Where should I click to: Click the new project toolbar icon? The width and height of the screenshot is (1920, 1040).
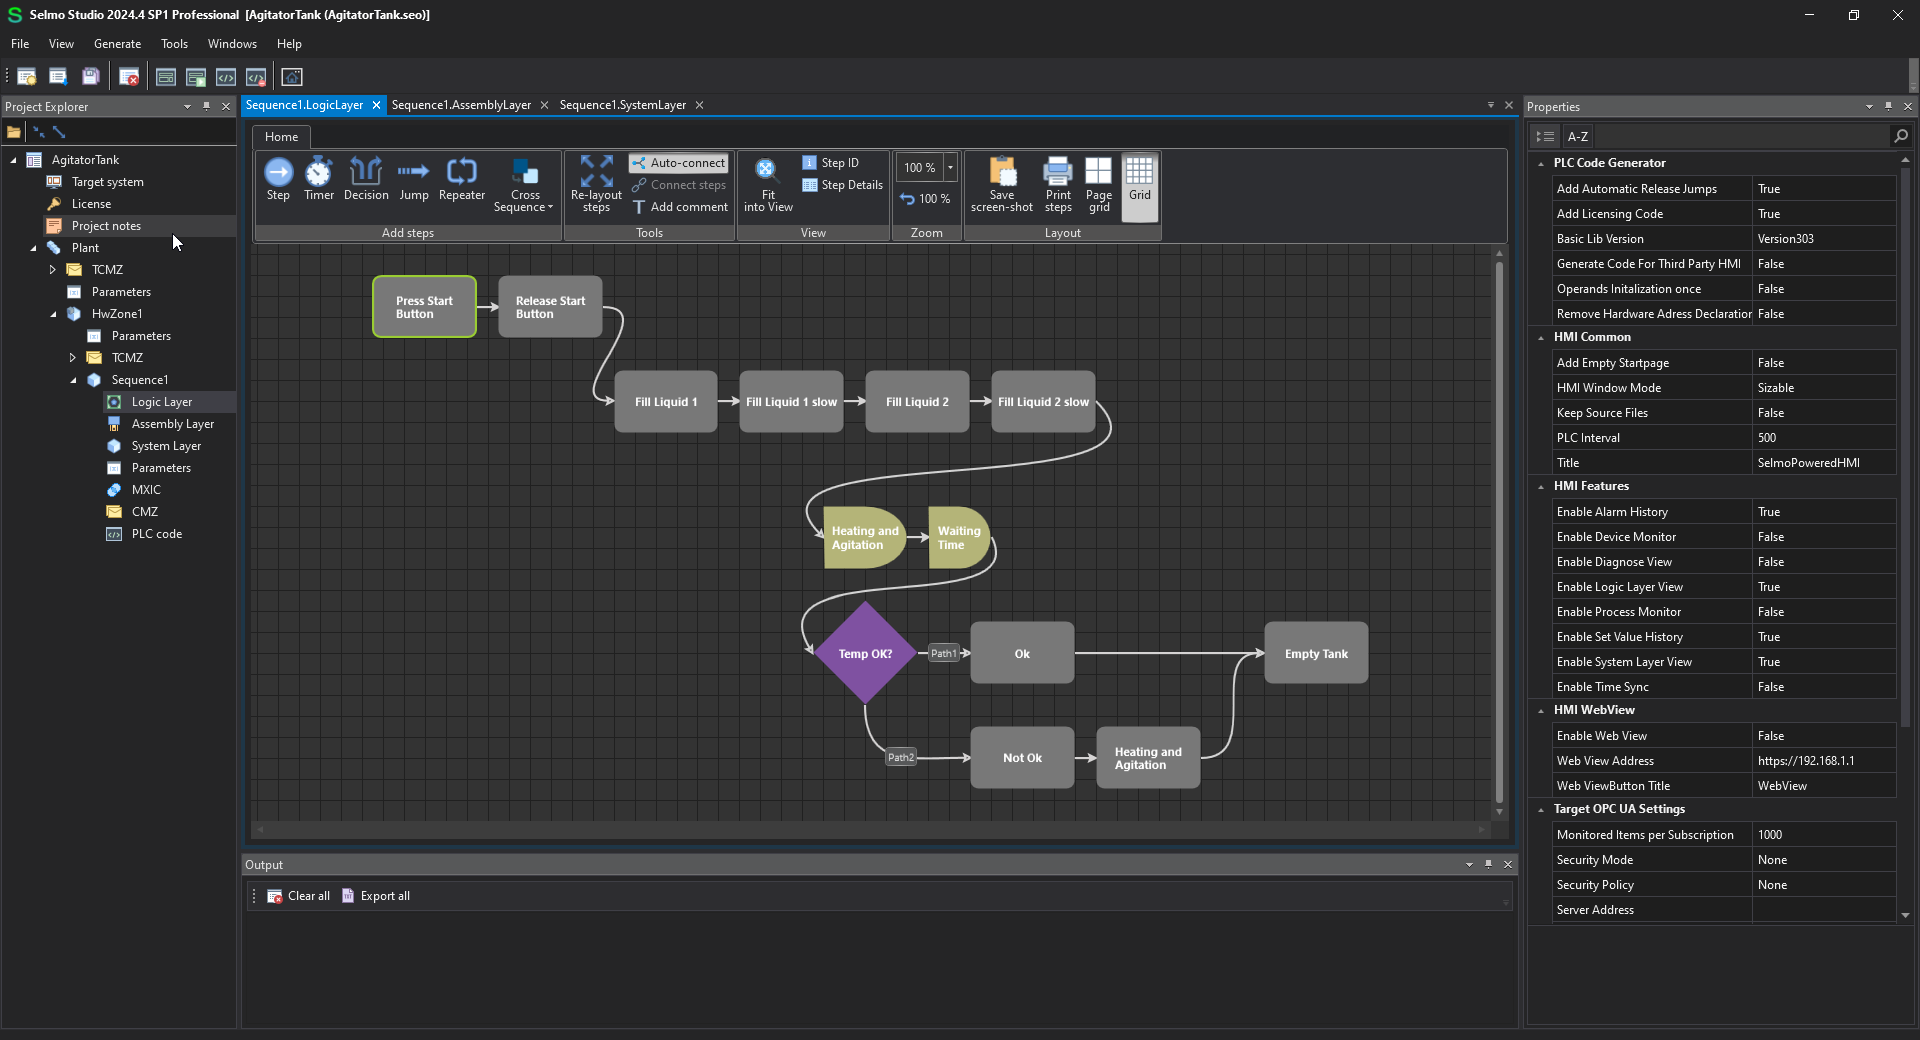[27, 77]
